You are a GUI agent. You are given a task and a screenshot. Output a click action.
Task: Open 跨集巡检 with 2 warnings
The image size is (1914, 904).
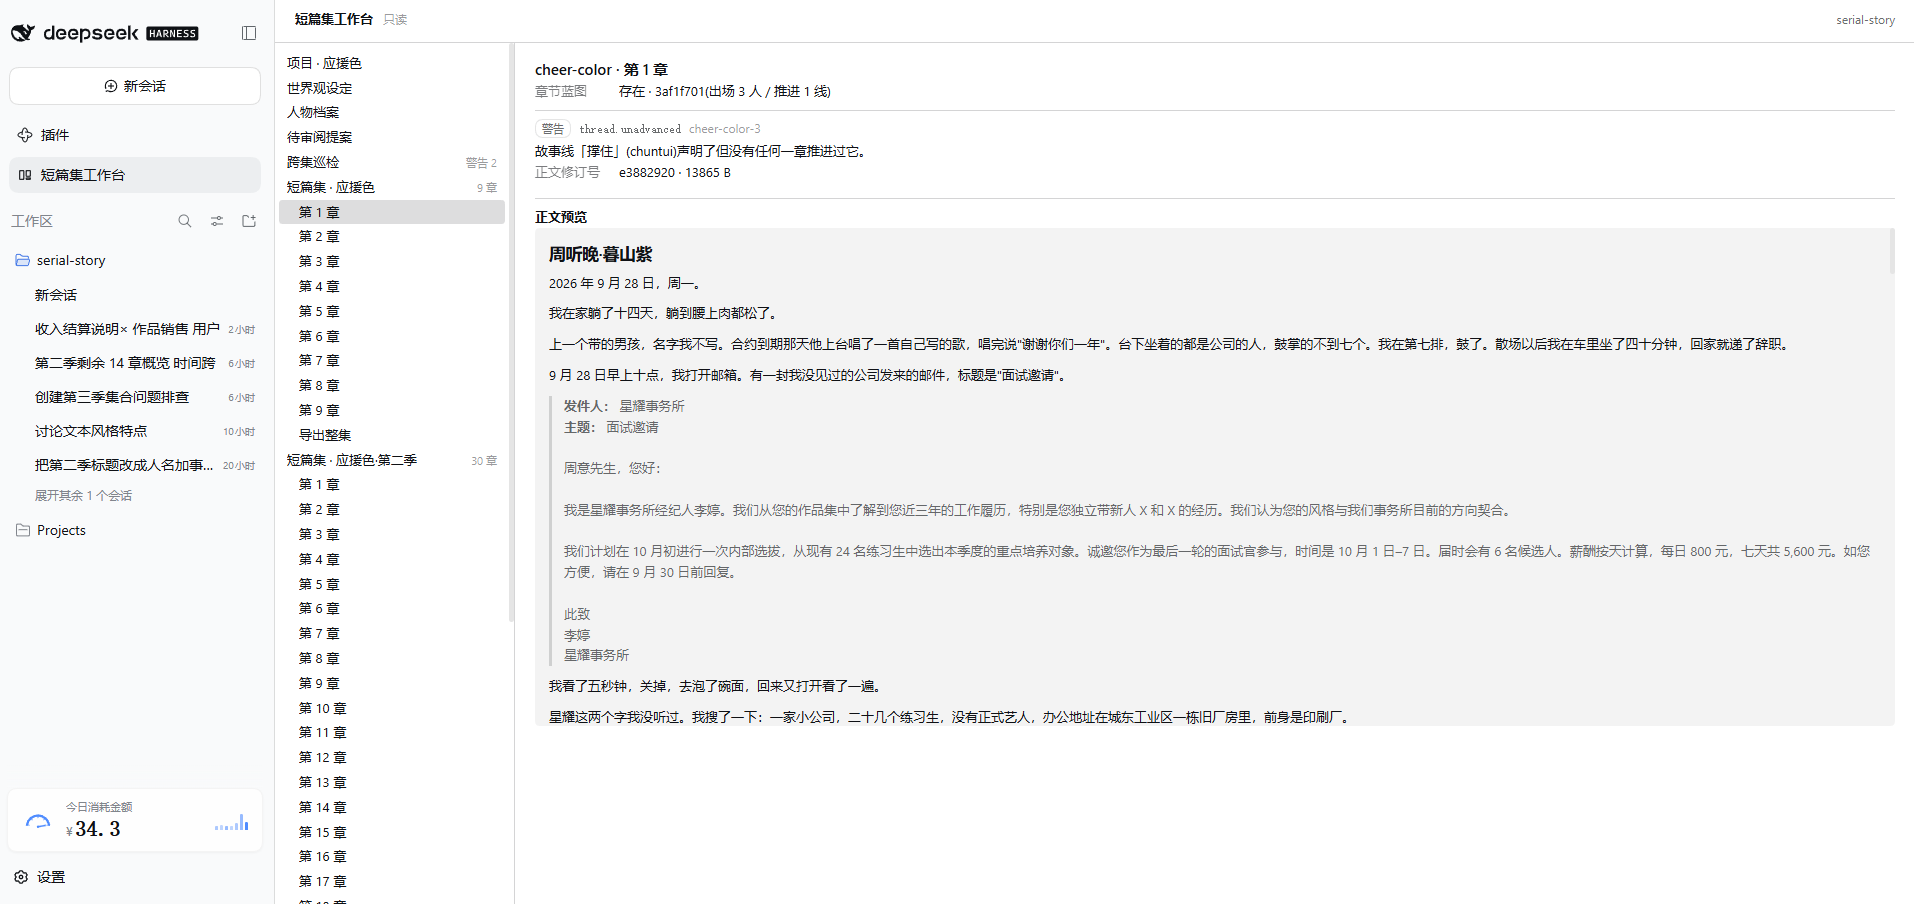pos(392,162)
